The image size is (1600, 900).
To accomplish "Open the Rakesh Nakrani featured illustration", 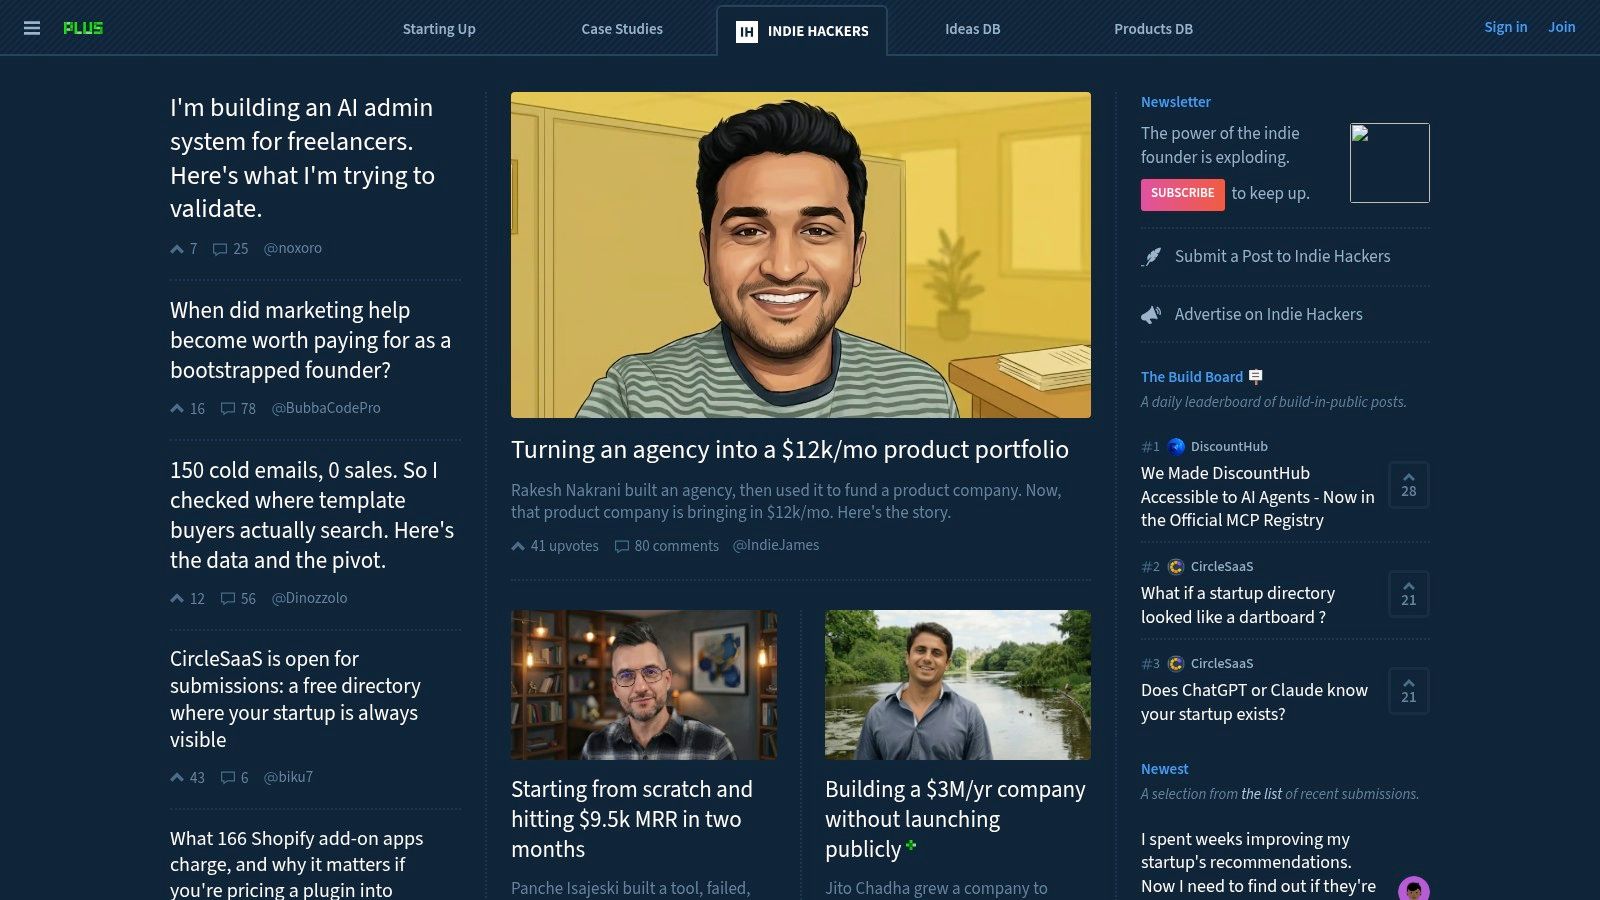I will [x=801, y=255].
